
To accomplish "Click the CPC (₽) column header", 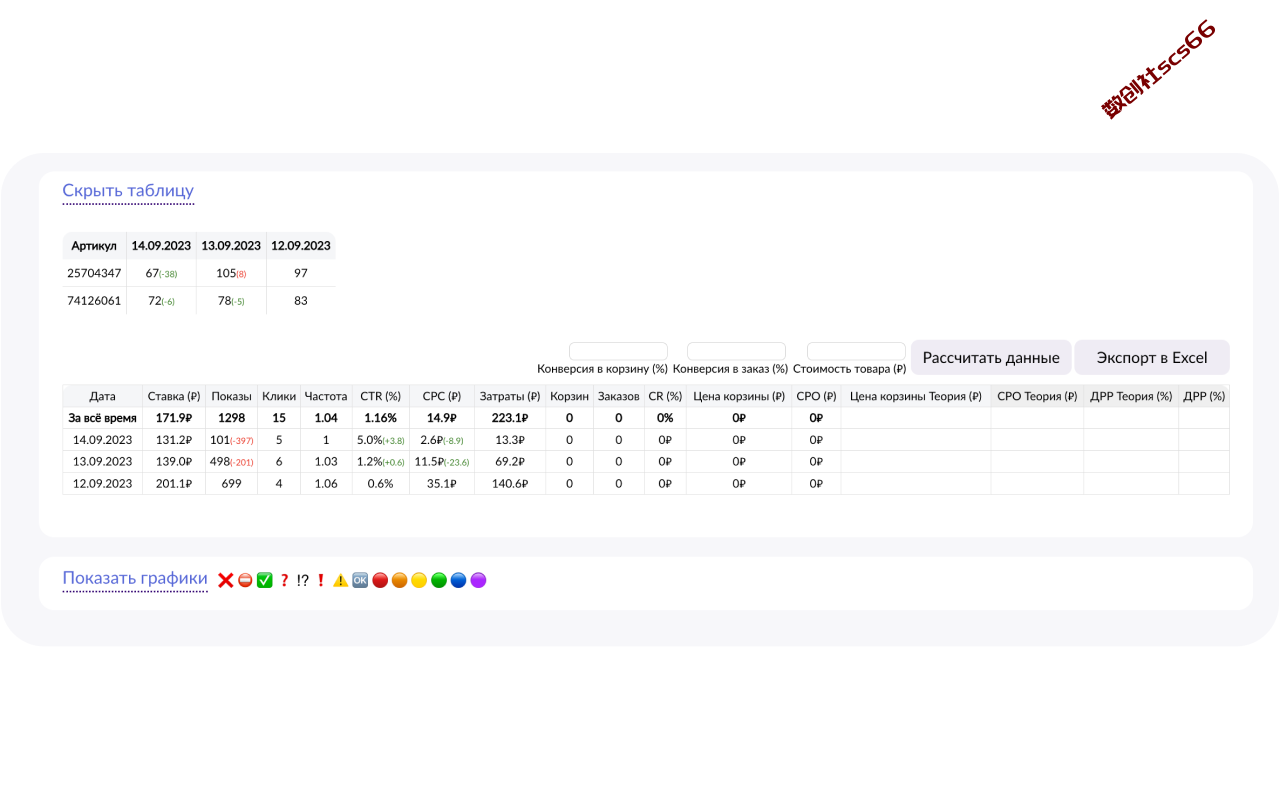I will tap(441, 396).
